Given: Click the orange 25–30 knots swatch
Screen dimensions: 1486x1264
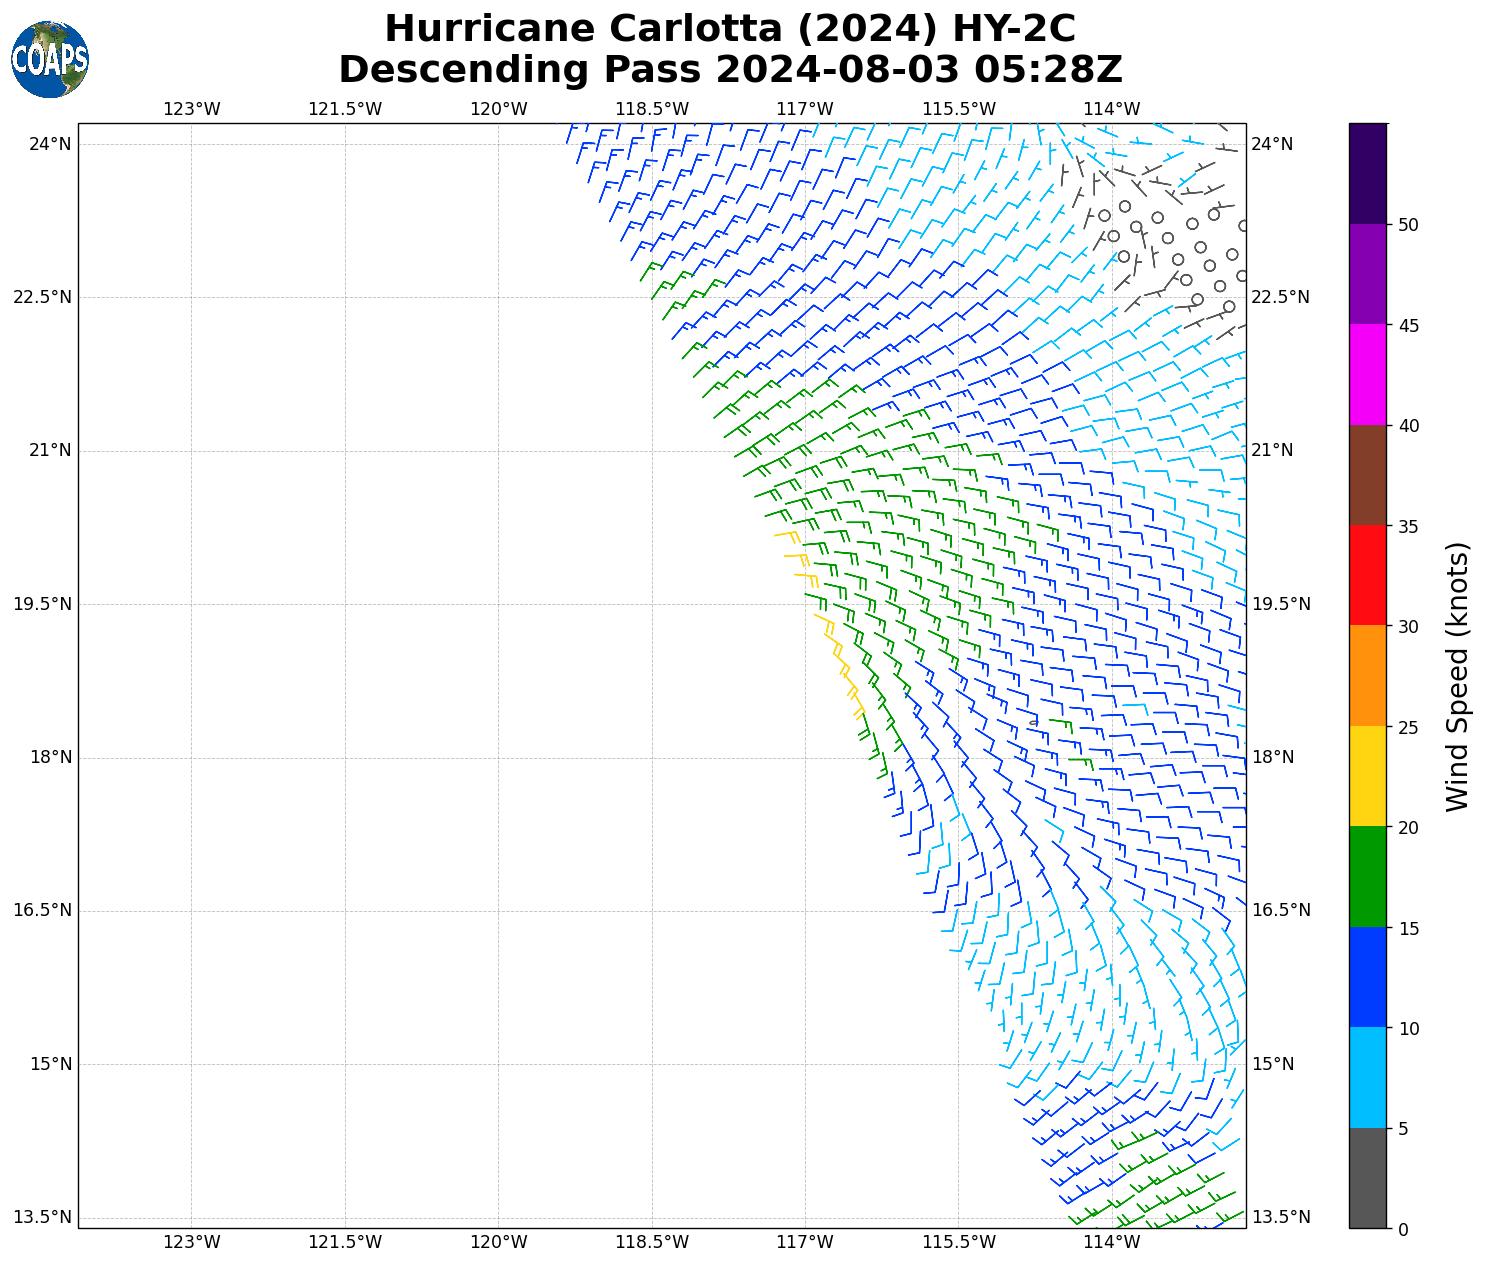Looking at the screenshot, I should coord(1367,675).
